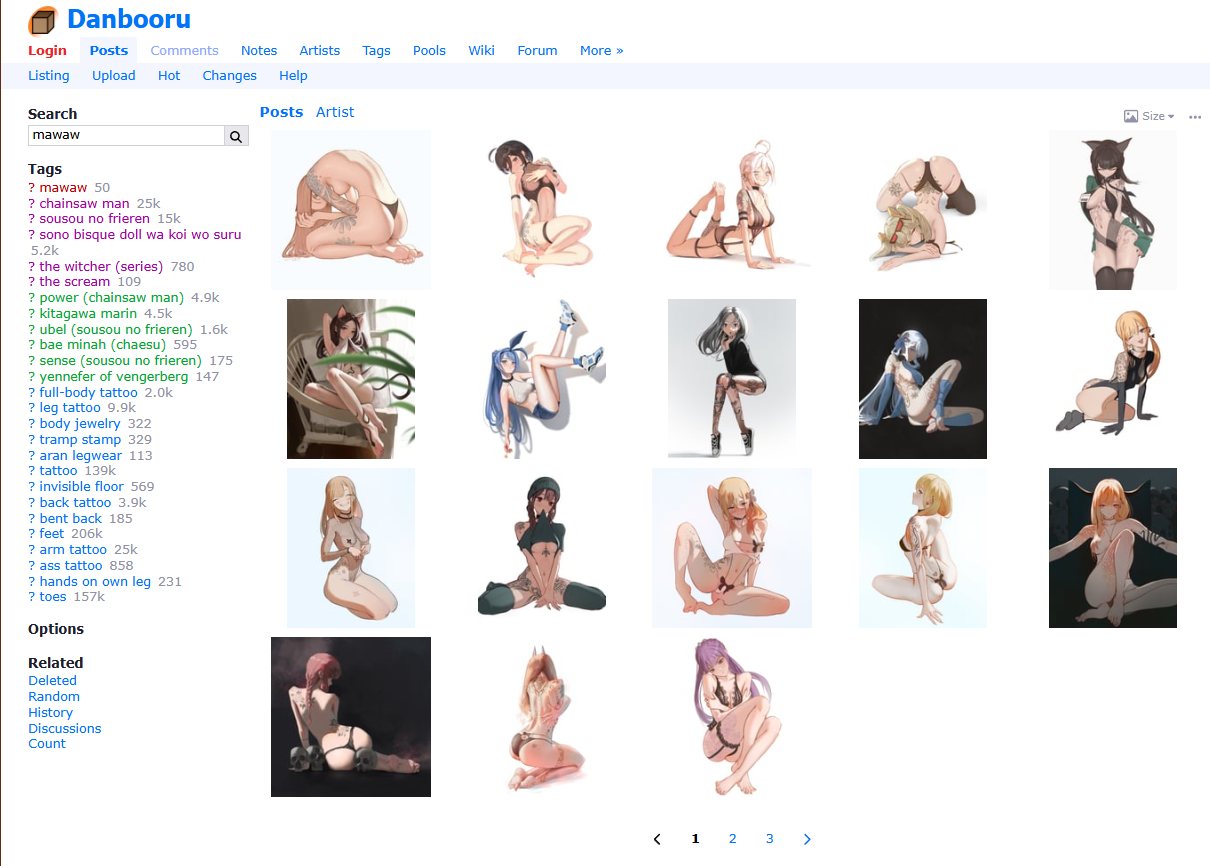This screenshot has width=1210, height=866.
Task: Open the Tags navigation item
Action: coord(377,51)
